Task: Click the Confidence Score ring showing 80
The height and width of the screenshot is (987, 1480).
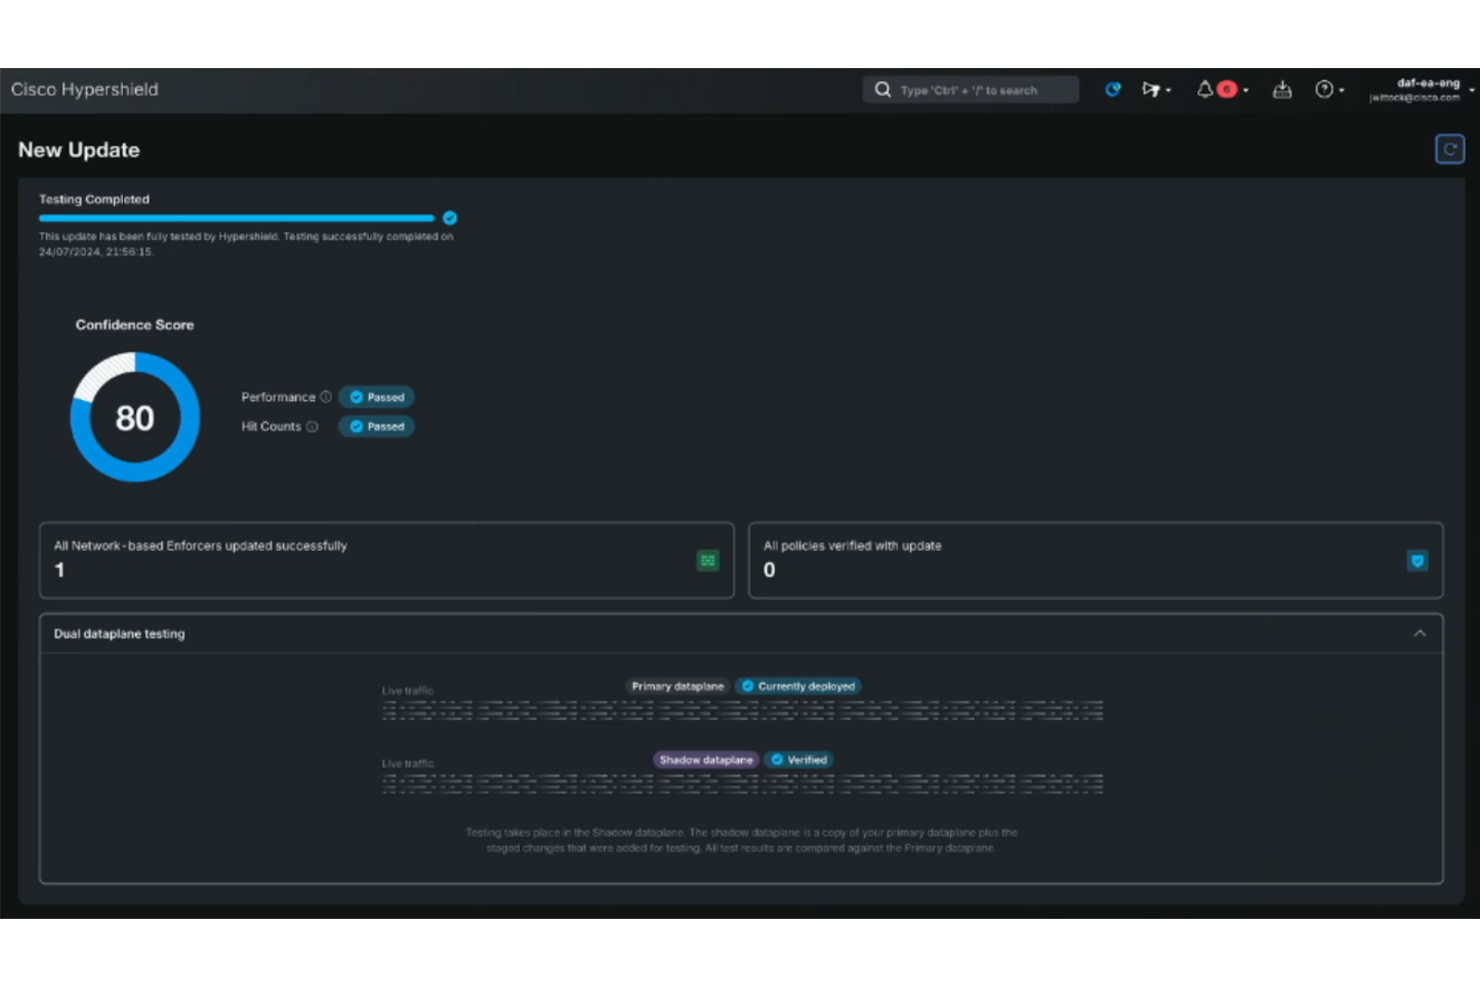Action: tap(134, 417)
